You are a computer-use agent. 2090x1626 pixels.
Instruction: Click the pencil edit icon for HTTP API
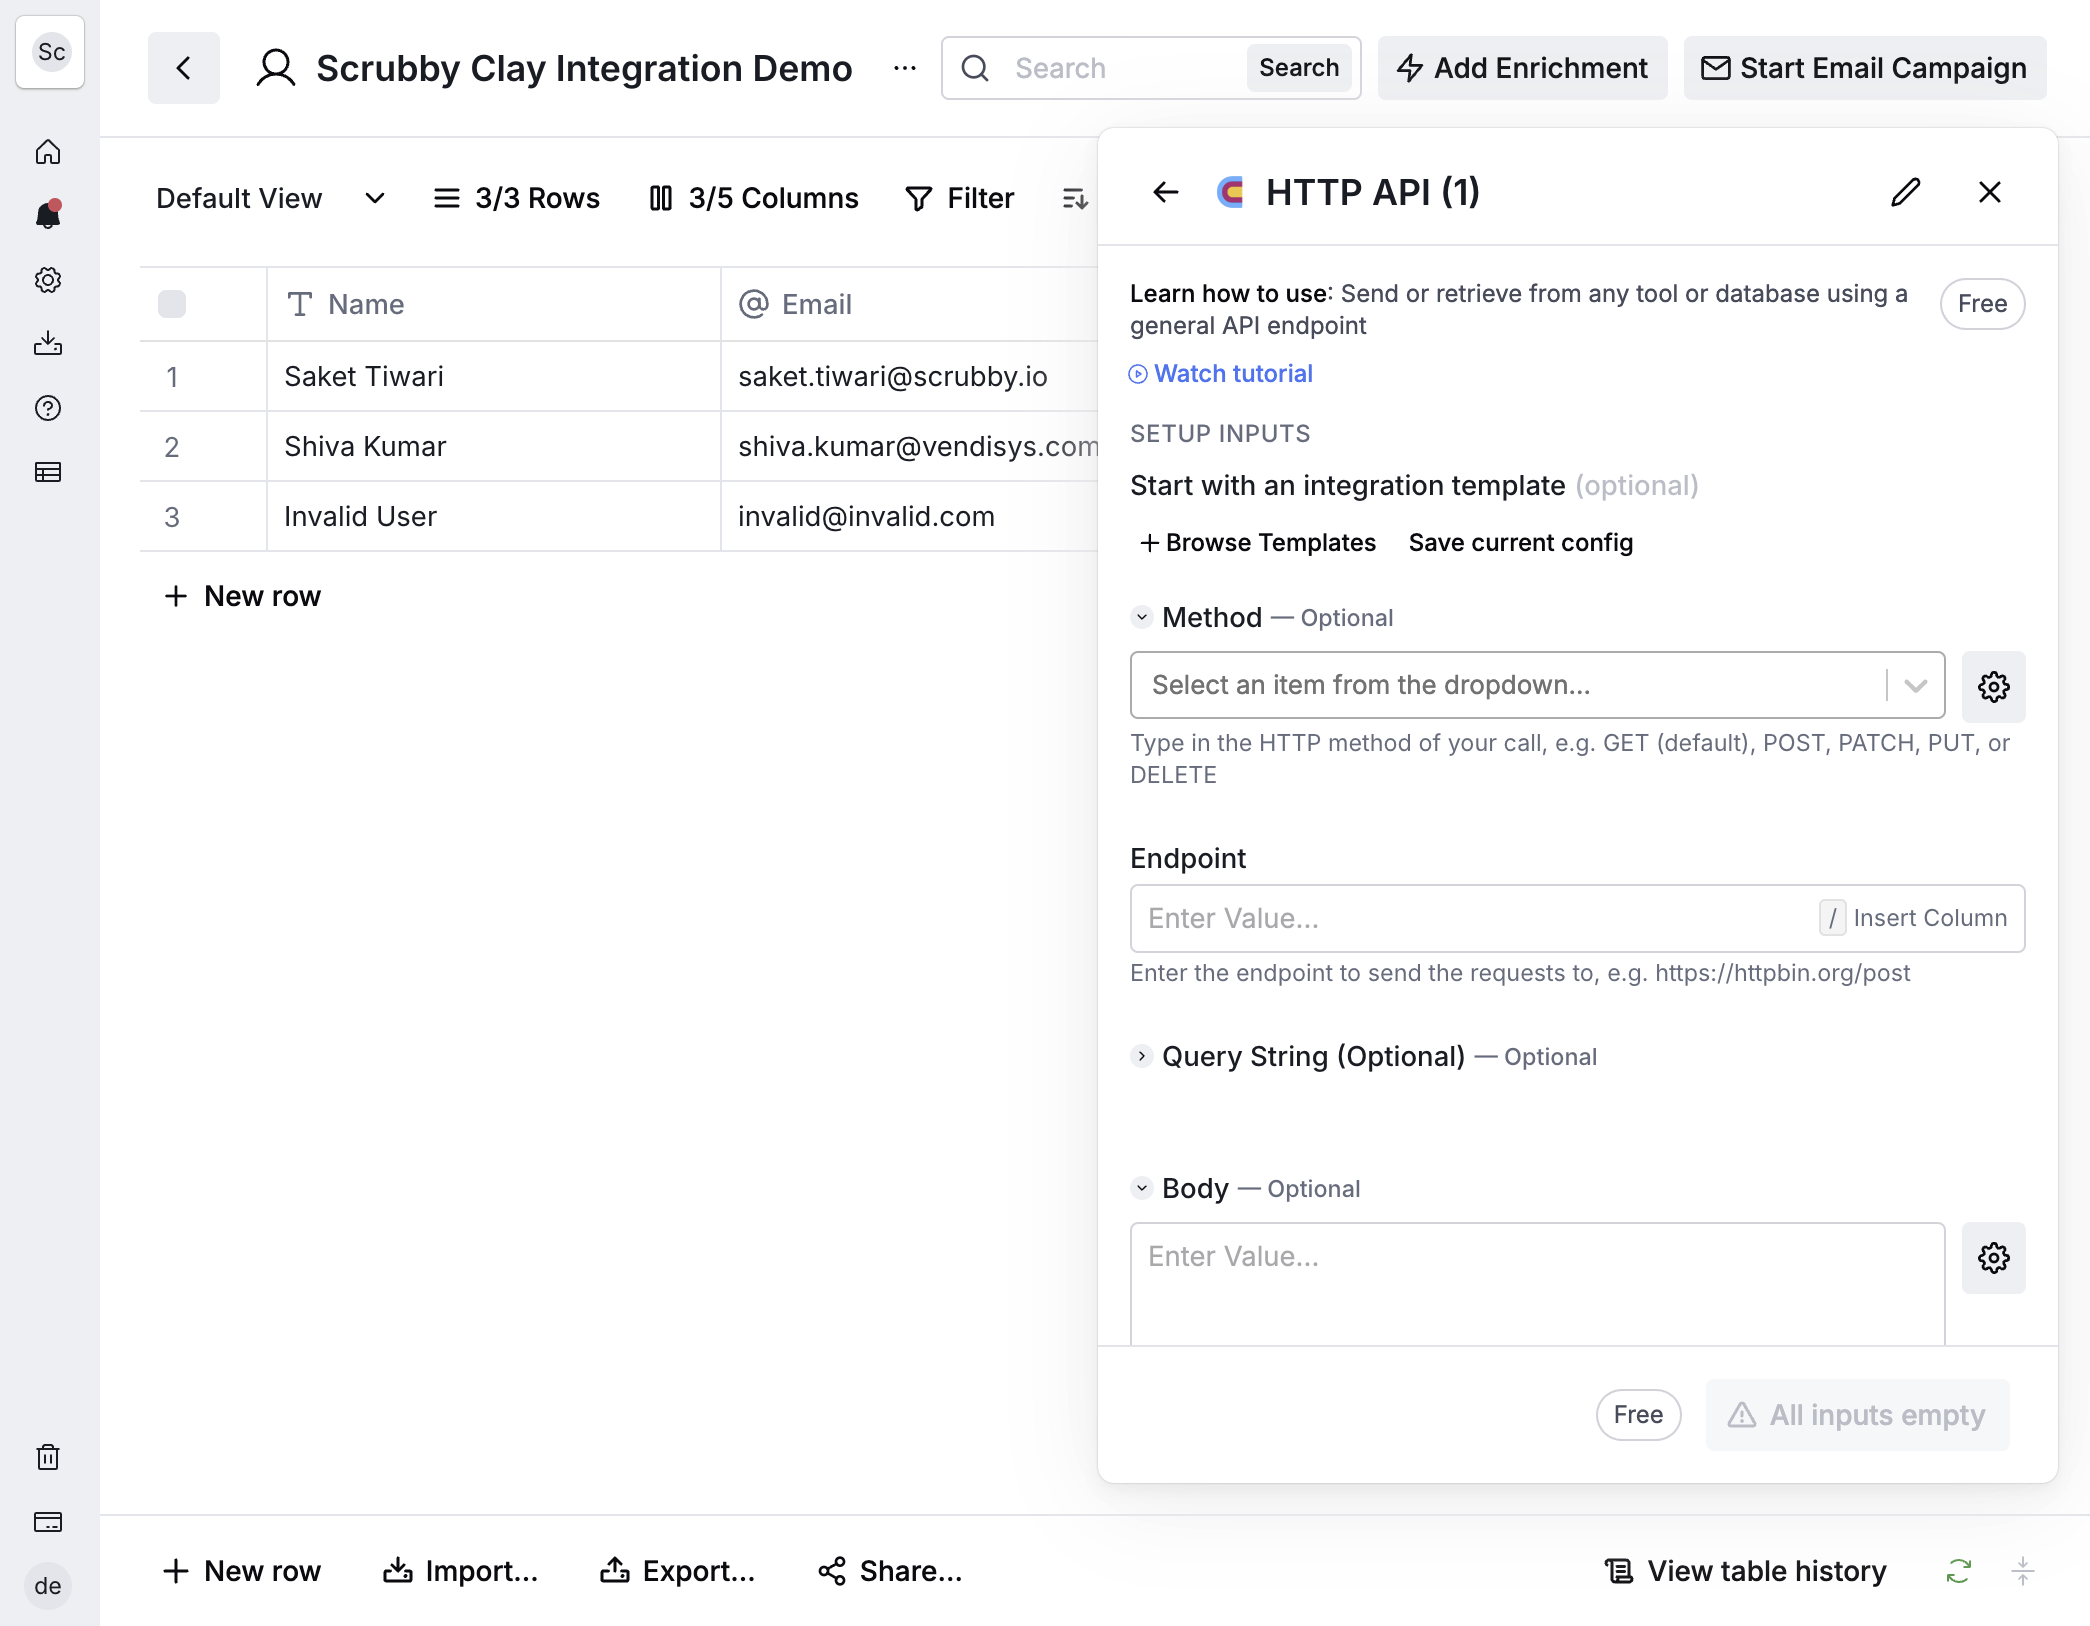coord(1906,192)
